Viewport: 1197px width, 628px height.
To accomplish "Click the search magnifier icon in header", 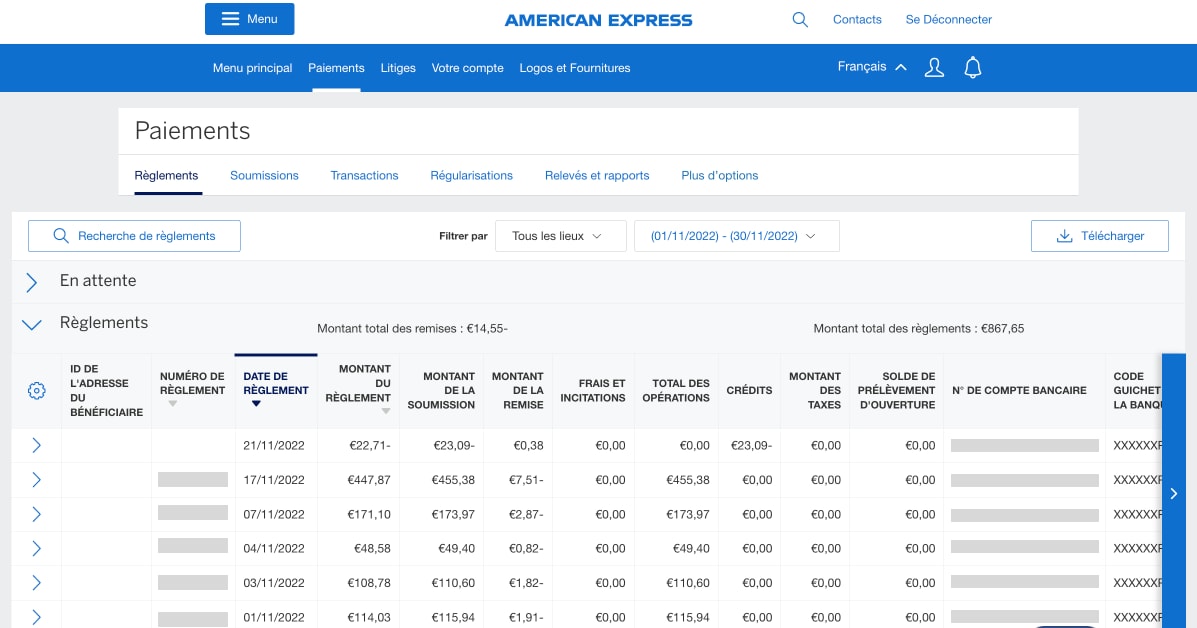I will (x=800, y=19).
